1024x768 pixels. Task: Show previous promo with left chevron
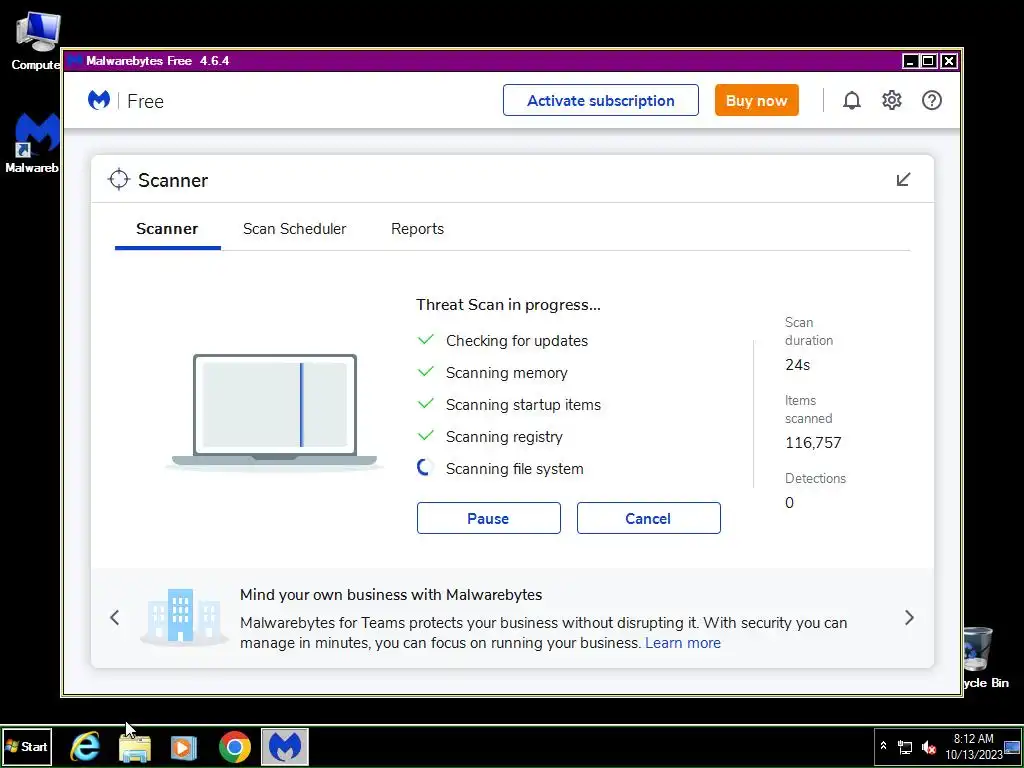[115, 618]
